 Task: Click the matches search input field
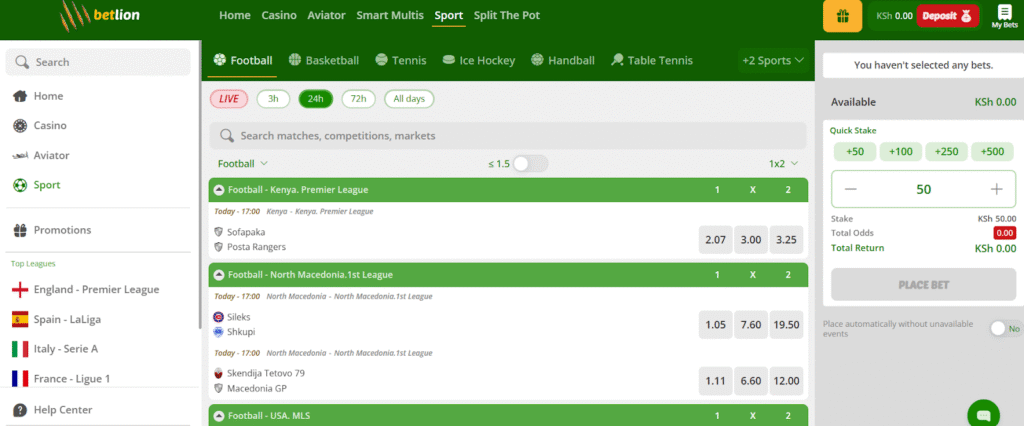[x=508, y=135]
